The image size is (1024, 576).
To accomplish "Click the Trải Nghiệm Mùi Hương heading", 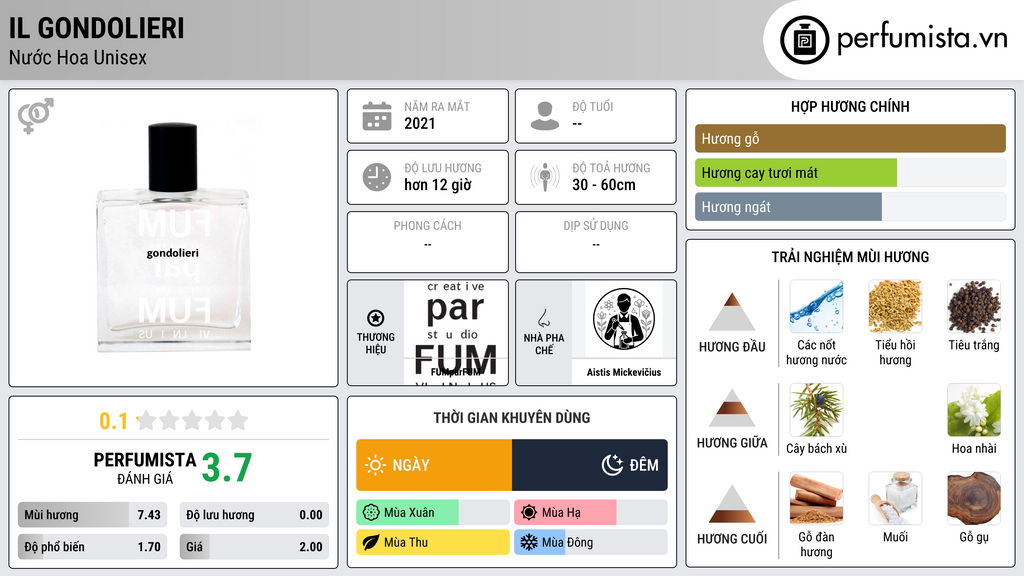I will pyautogui.click(x=850, y=257).
